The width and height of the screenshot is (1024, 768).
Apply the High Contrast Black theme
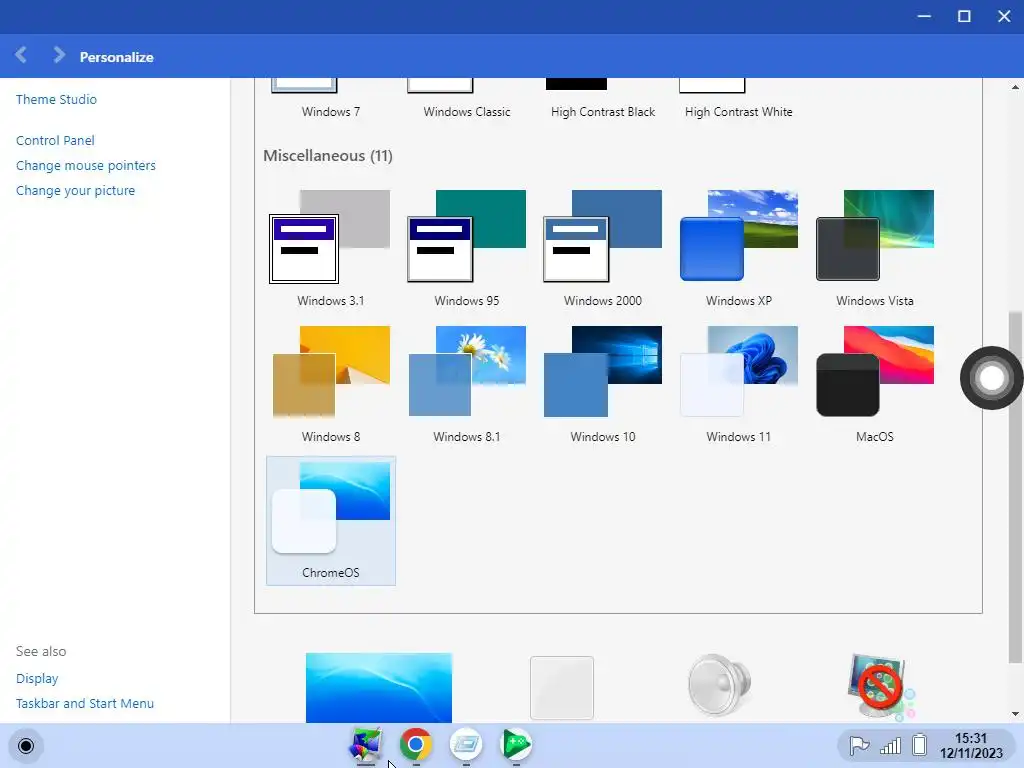point(602,99)
